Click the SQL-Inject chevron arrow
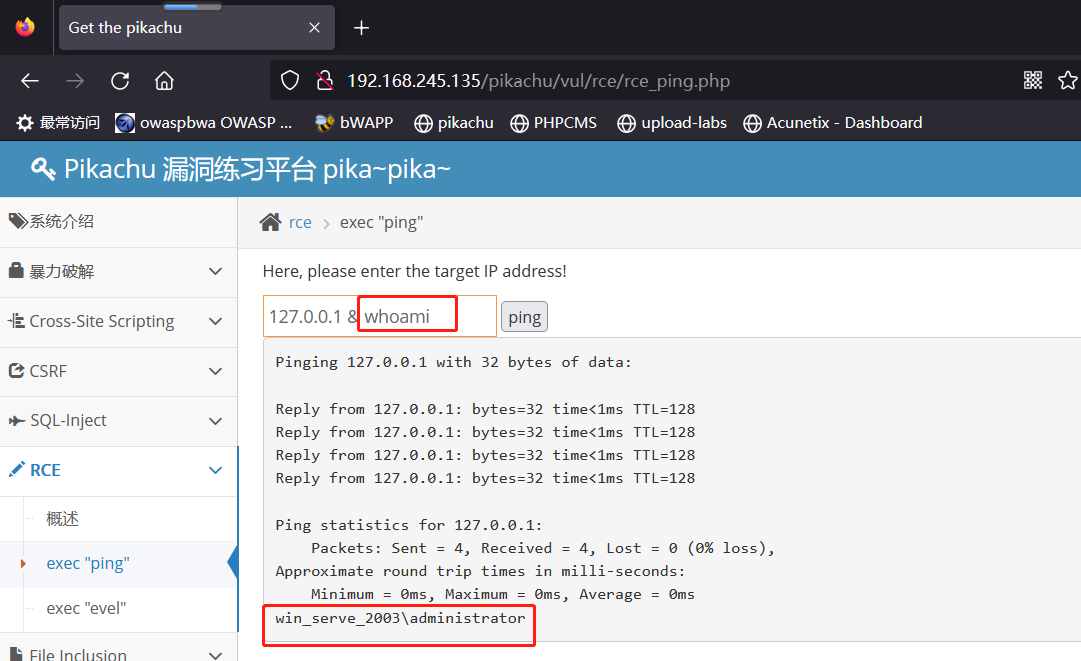This screenshot has width=1081, height=661. click(215, 420)
